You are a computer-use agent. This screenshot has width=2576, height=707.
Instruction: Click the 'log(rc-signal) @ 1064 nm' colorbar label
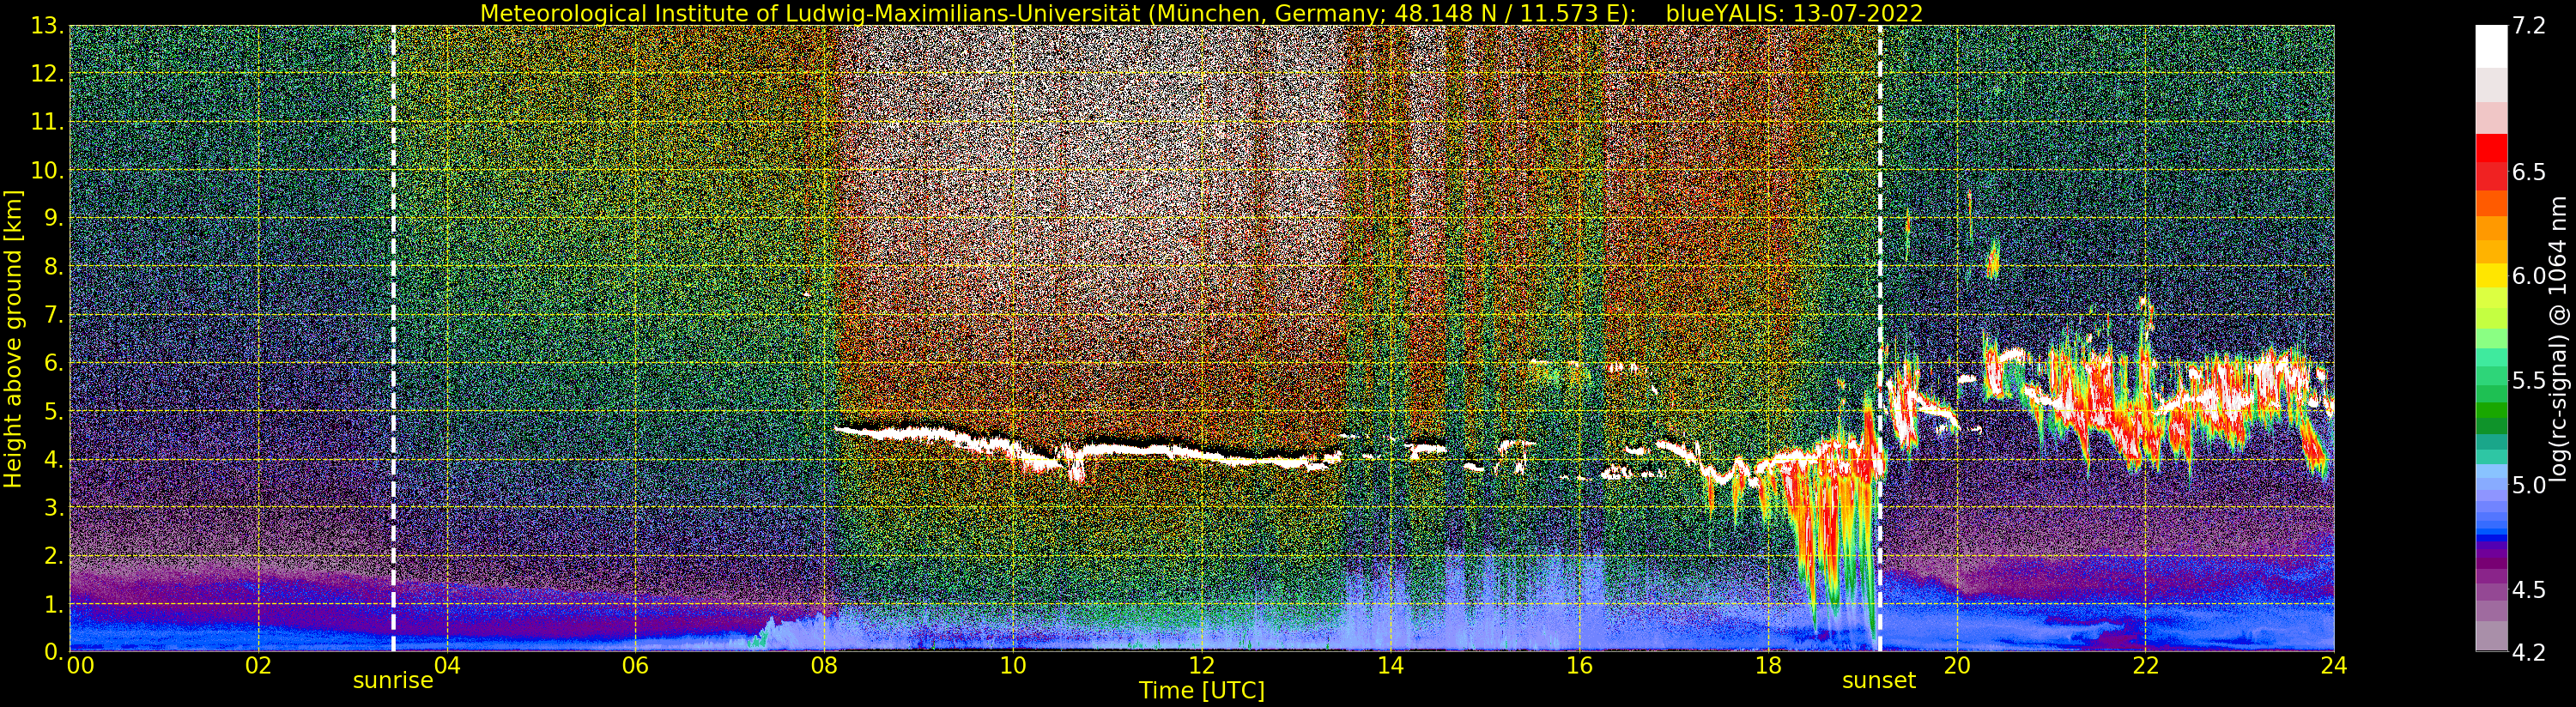point(2560,338)
